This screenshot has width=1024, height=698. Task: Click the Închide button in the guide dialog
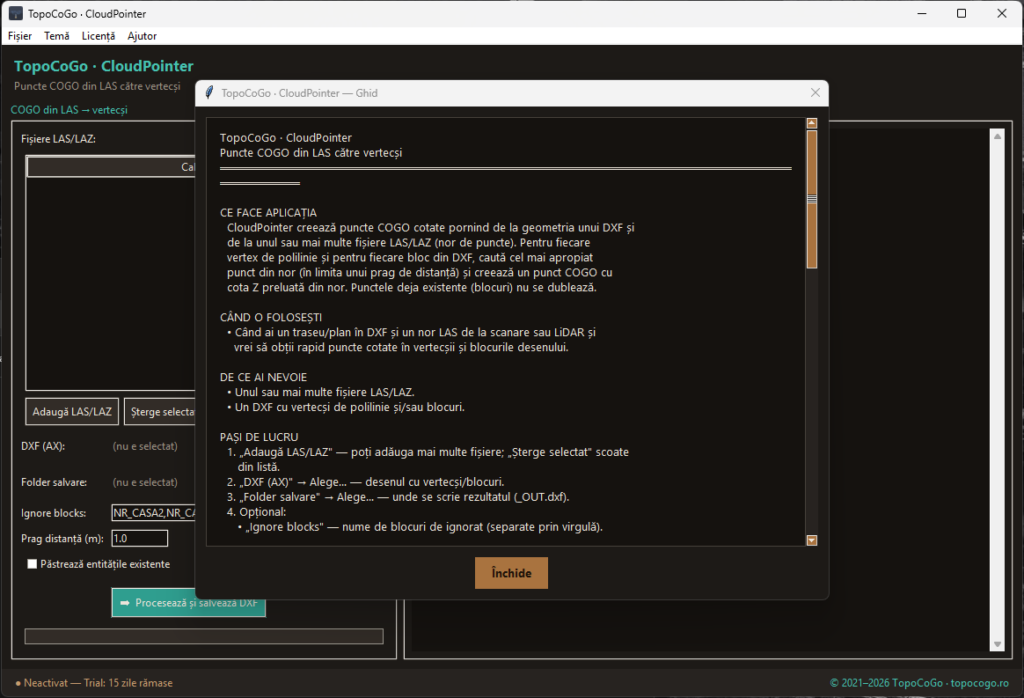(x=511, y=573)
